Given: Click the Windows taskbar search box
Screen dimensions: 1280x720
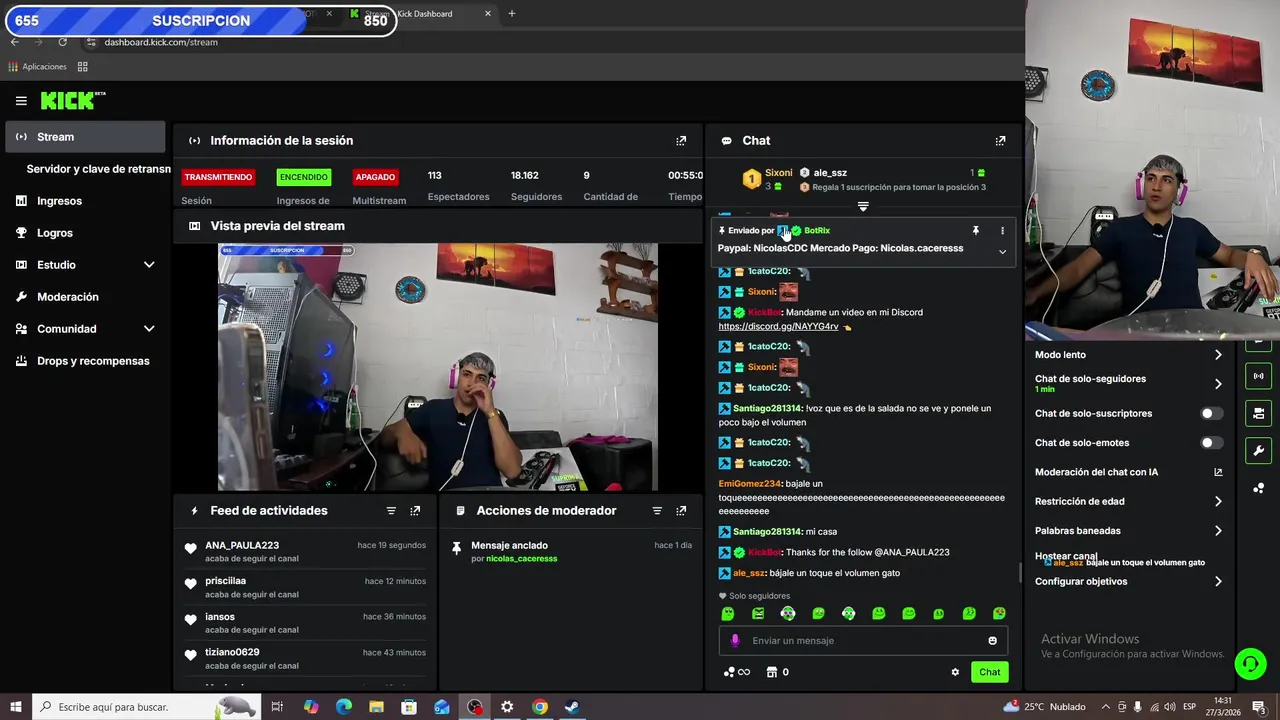Looking at the screenshot, I should point(146,707).
